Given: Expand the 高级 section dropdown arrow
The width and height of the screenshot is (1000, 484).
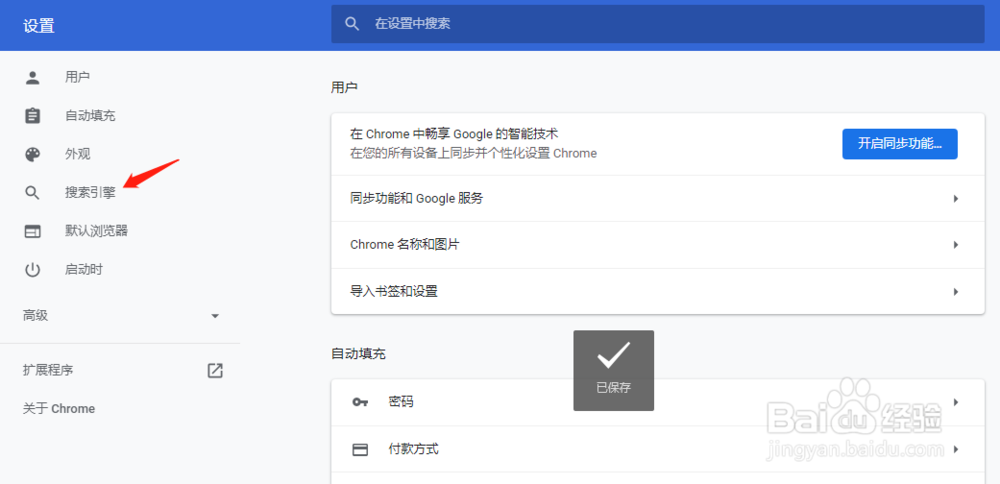Looking at the screenshot, I should [x=216, y=316].
